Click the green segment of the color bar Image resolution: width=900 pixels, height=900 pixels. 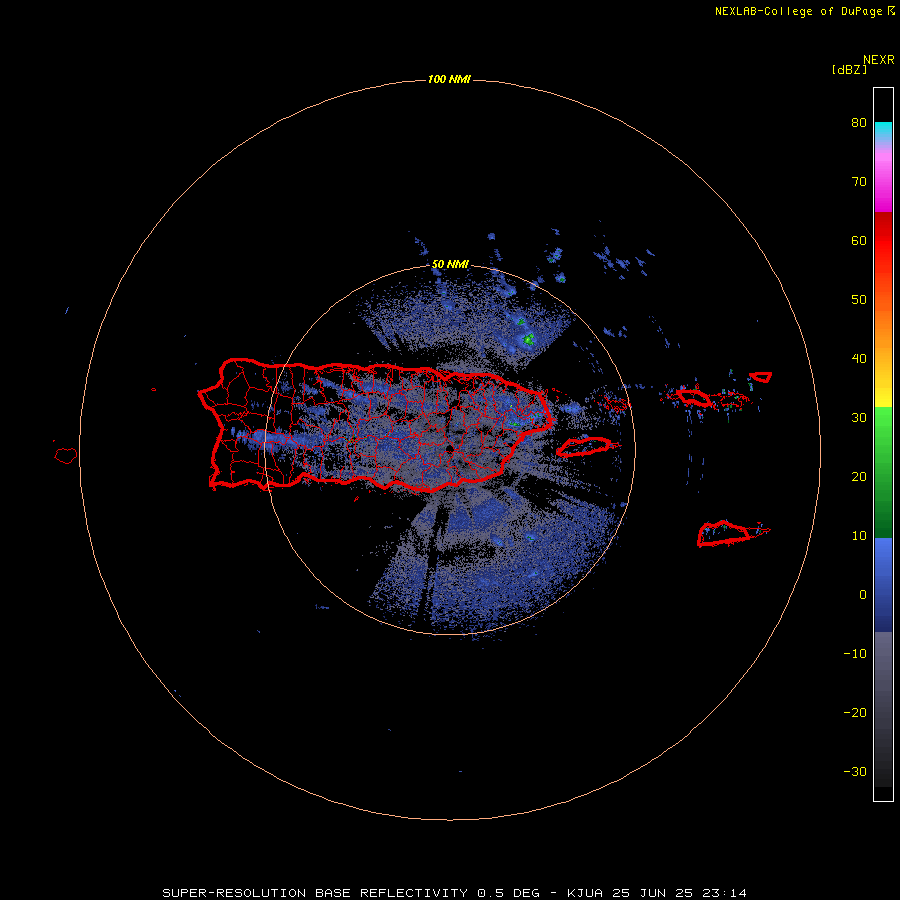(883, 472)
